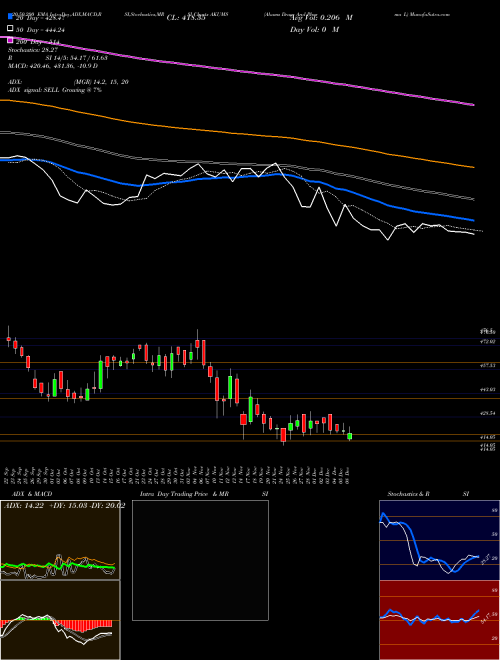Click the CL closing price text
The image size is (500, 660).
pyautogui.click(x=186, y=18)
